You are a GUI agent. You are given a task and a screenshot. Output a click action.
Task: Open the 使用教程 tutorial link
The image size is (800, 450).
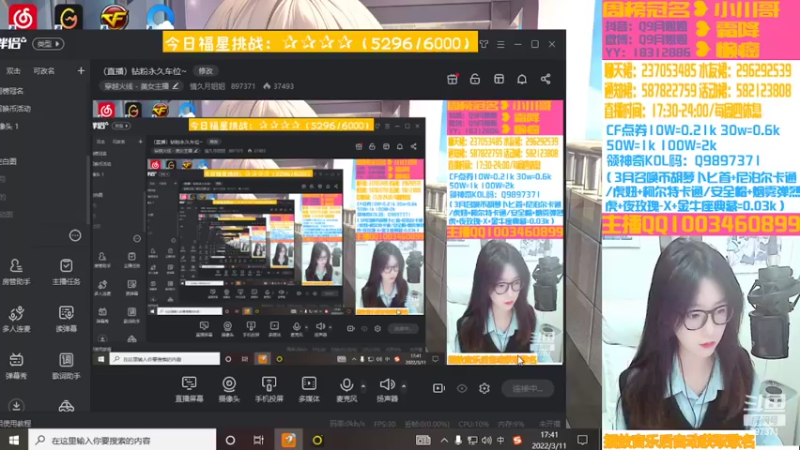click(x=15, y=423)
